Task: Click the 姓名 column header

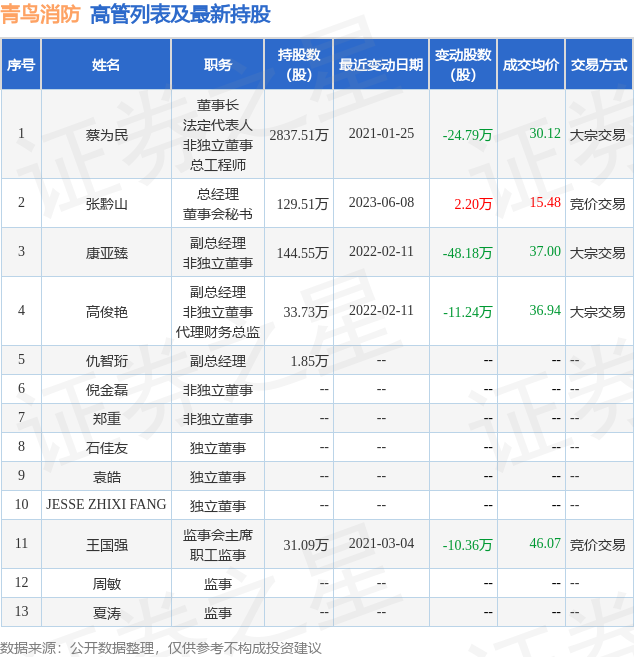Action: (x=106, y=65)
